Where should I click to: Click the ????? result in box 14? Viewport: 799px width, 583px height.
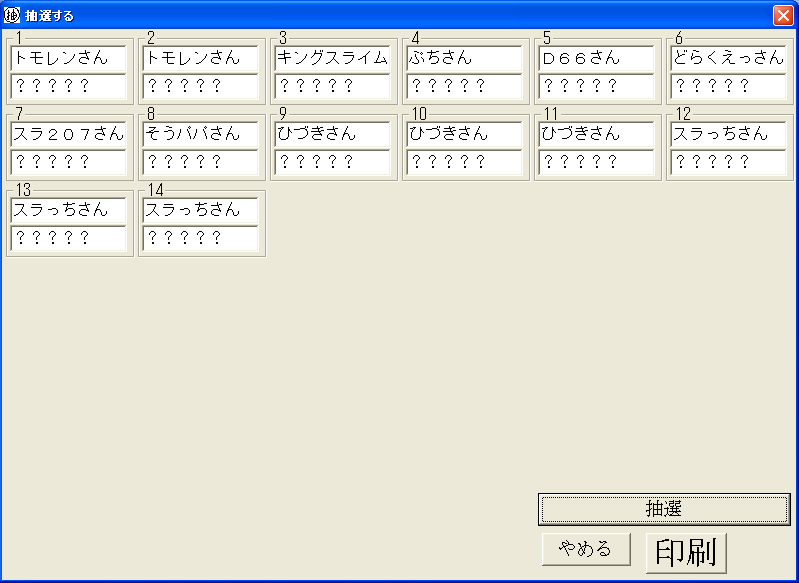coord(200,238)
